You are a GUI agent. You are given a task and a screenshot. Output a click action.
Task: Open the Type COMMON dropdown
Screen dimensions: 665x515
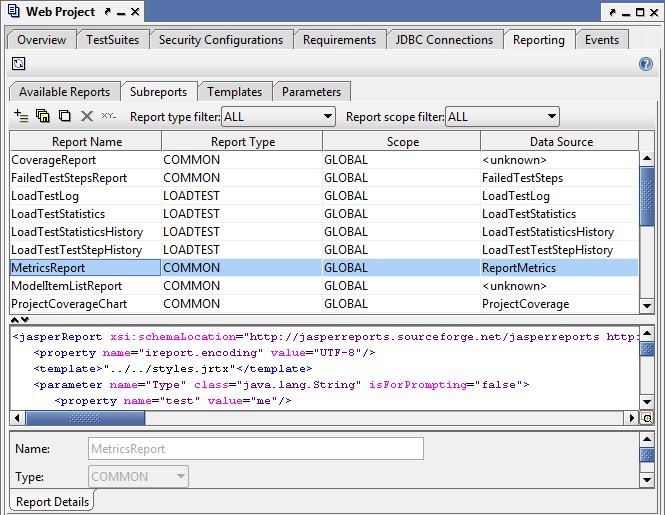pyautogui.click(x=138, y=477)
